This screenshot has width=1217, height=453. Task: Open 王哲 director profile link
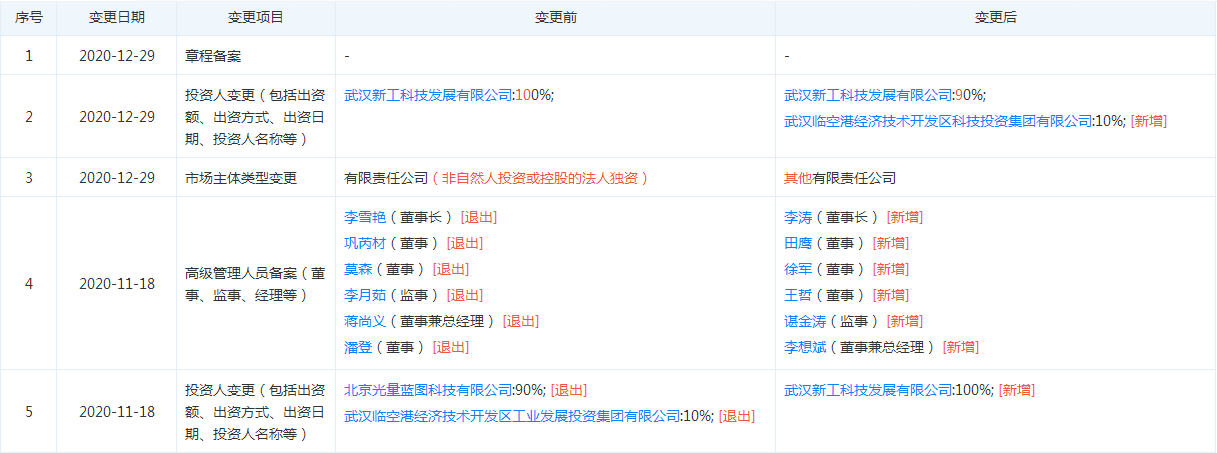pos(798,295)
